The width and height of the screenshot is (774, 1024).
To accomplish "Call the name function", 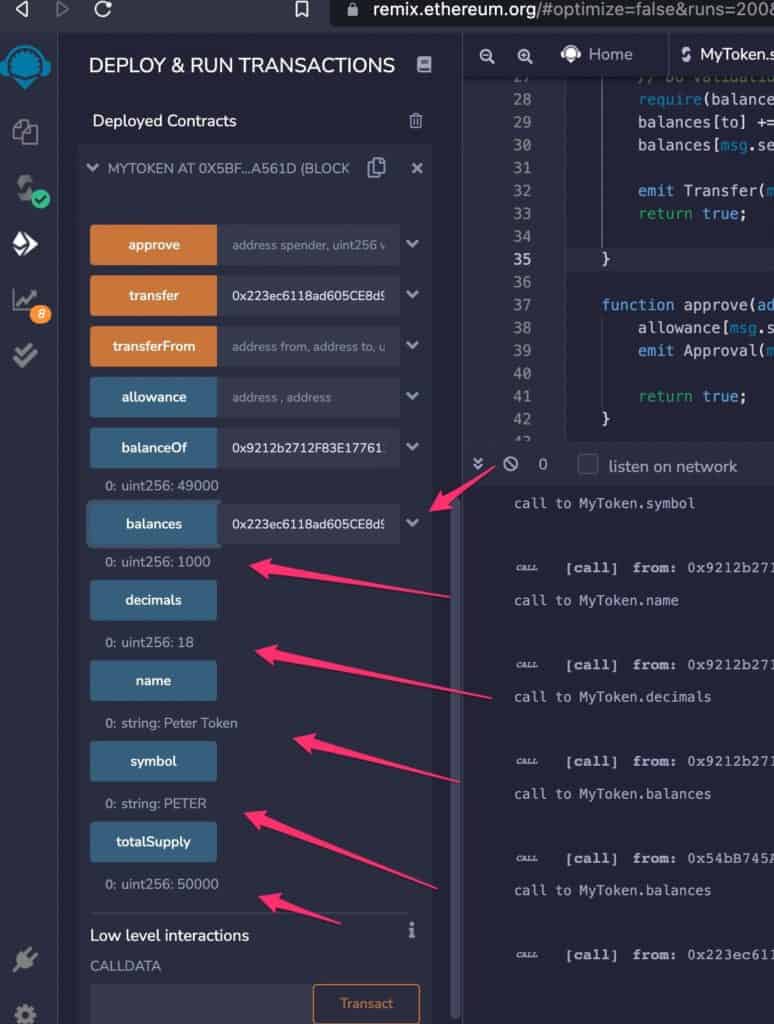I will pyautogui.click(x=153, y=680).
